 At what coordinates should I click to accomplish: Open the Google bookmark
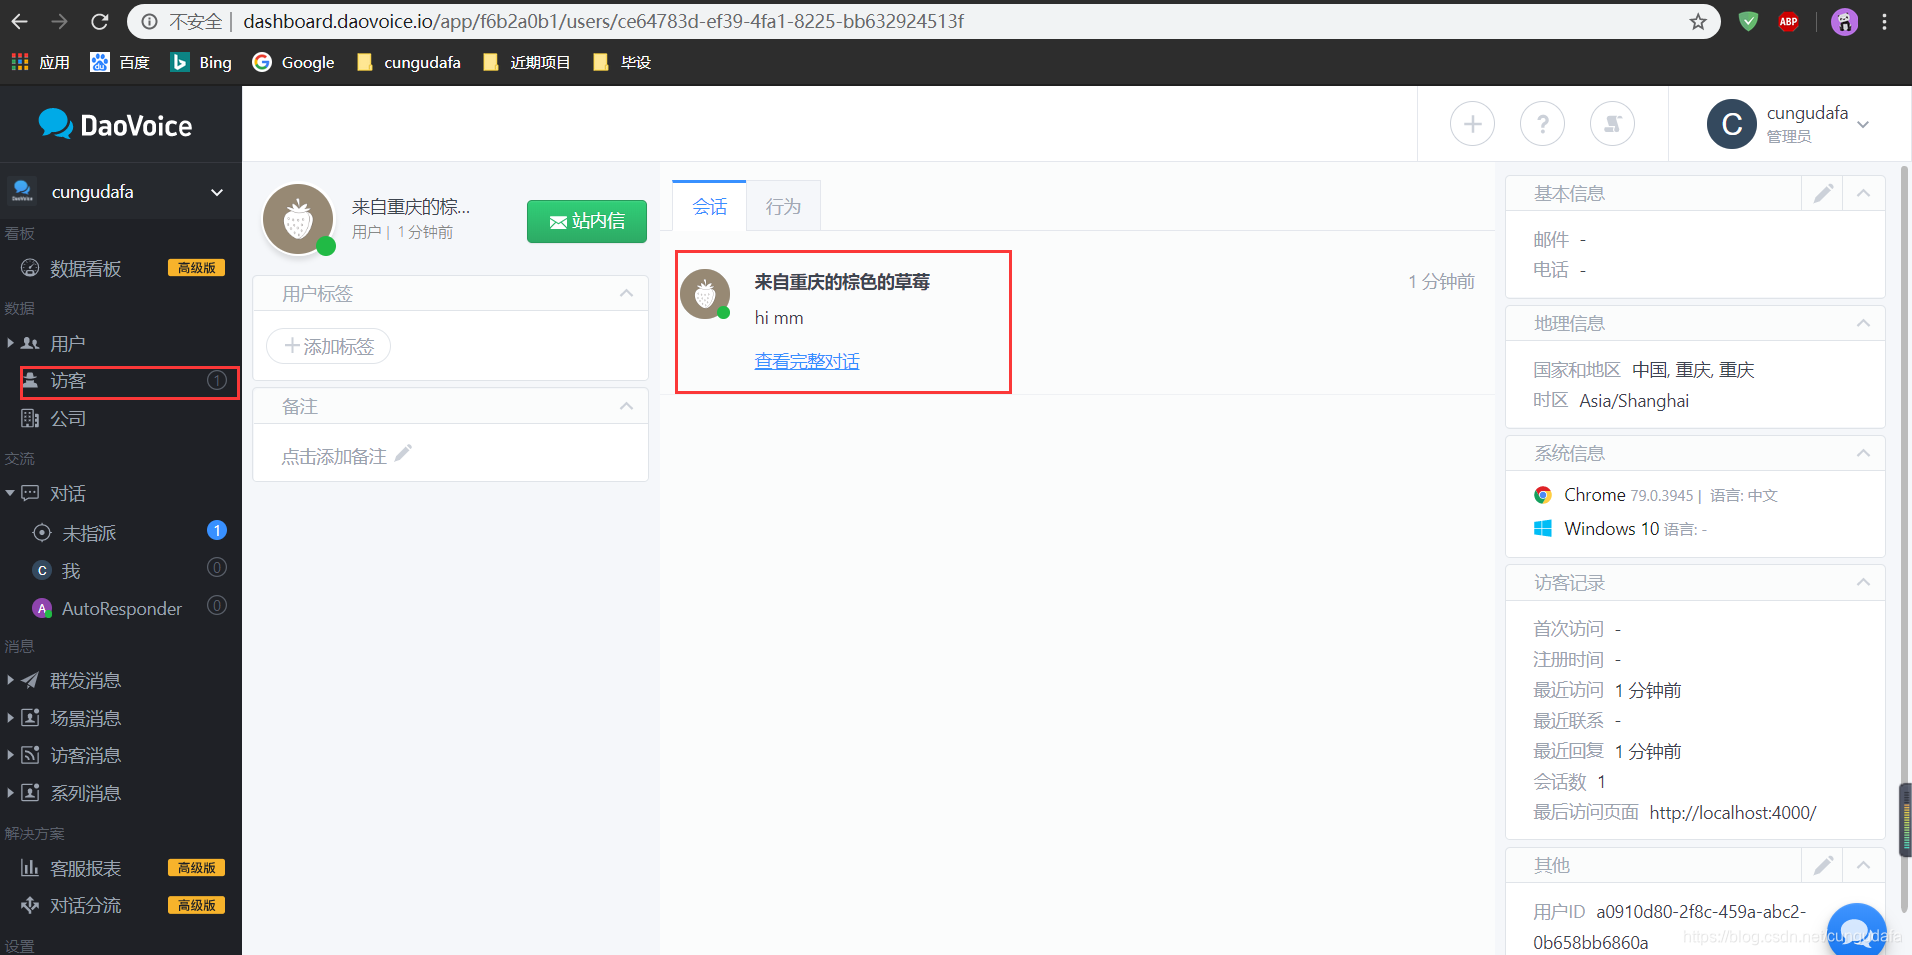click(293, 62)
